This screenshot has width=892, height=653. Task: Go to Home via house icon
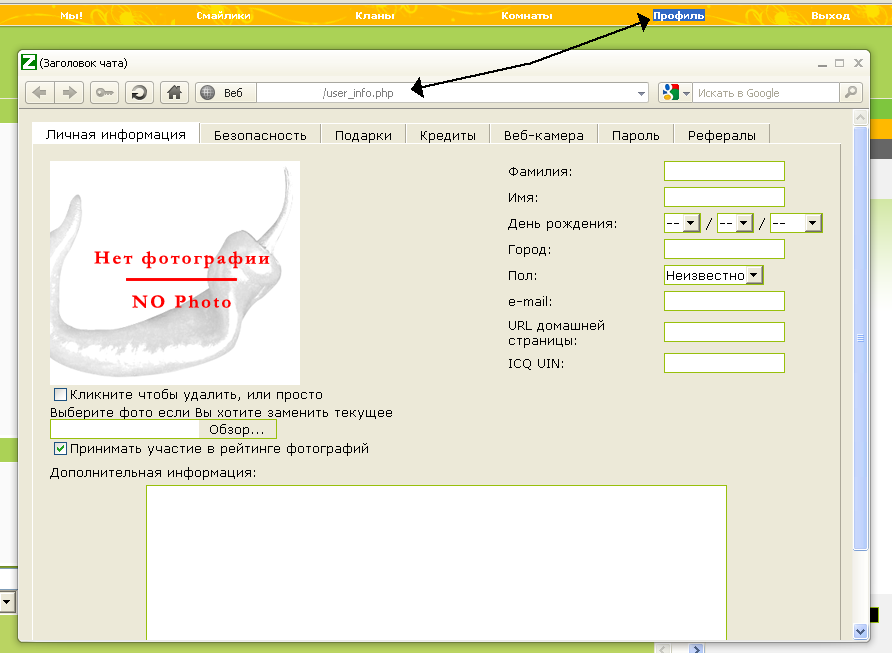click(174, 93)
